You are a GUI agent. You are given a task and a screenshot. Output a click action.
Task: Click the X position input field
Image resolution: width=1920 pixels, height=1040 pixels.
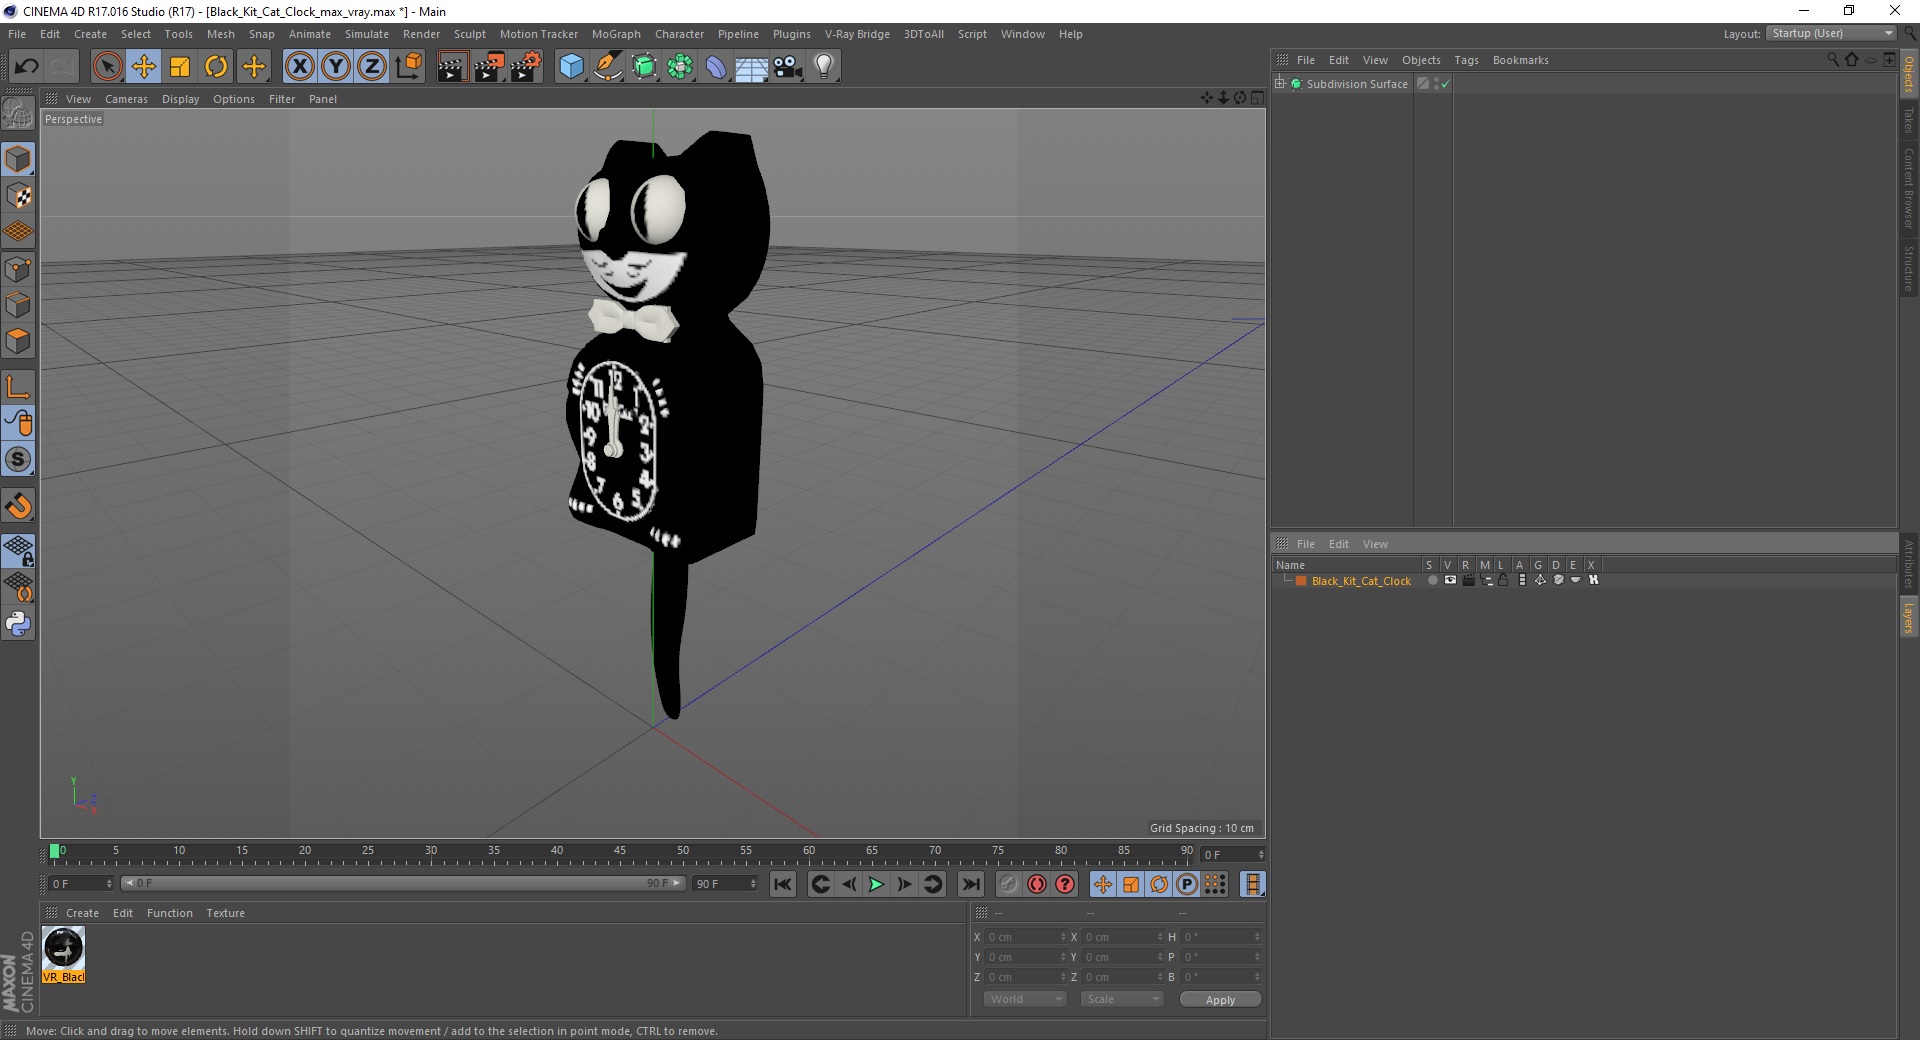tap(1026, 937)
